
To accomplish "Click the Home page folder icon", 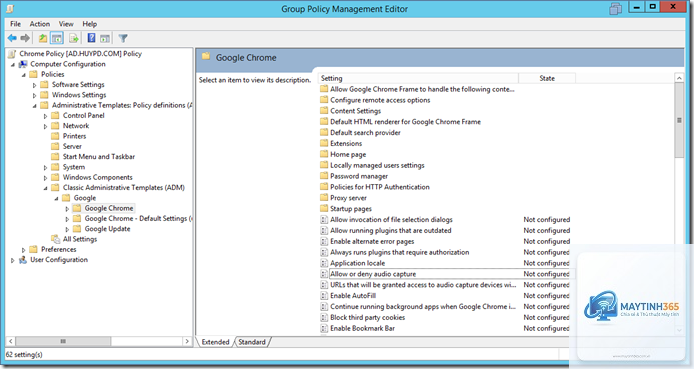I will (x=324, y=154).
